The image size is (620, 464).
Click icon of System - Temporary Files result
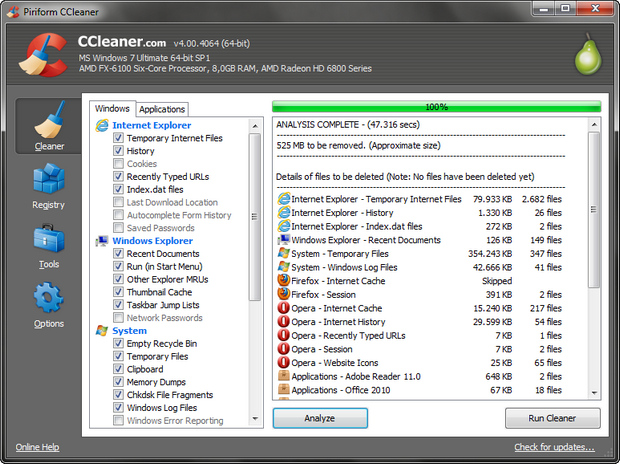pos(284,253)
